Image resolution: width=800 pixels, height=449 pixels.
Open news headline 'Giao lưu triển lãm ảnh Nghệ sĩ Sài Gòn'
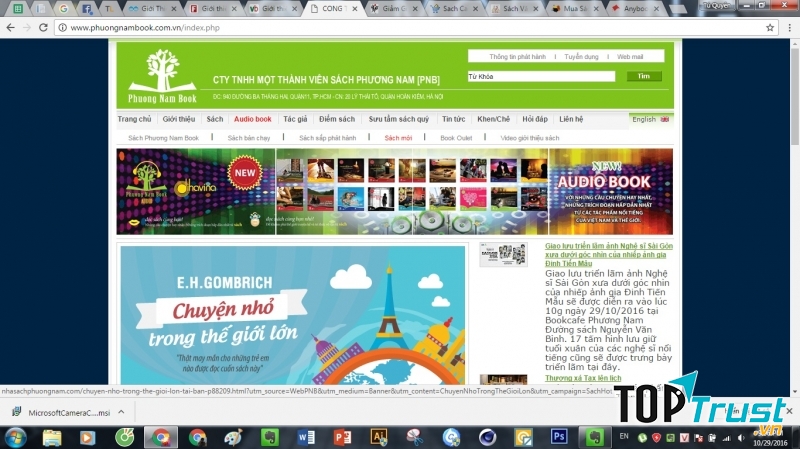609,254
